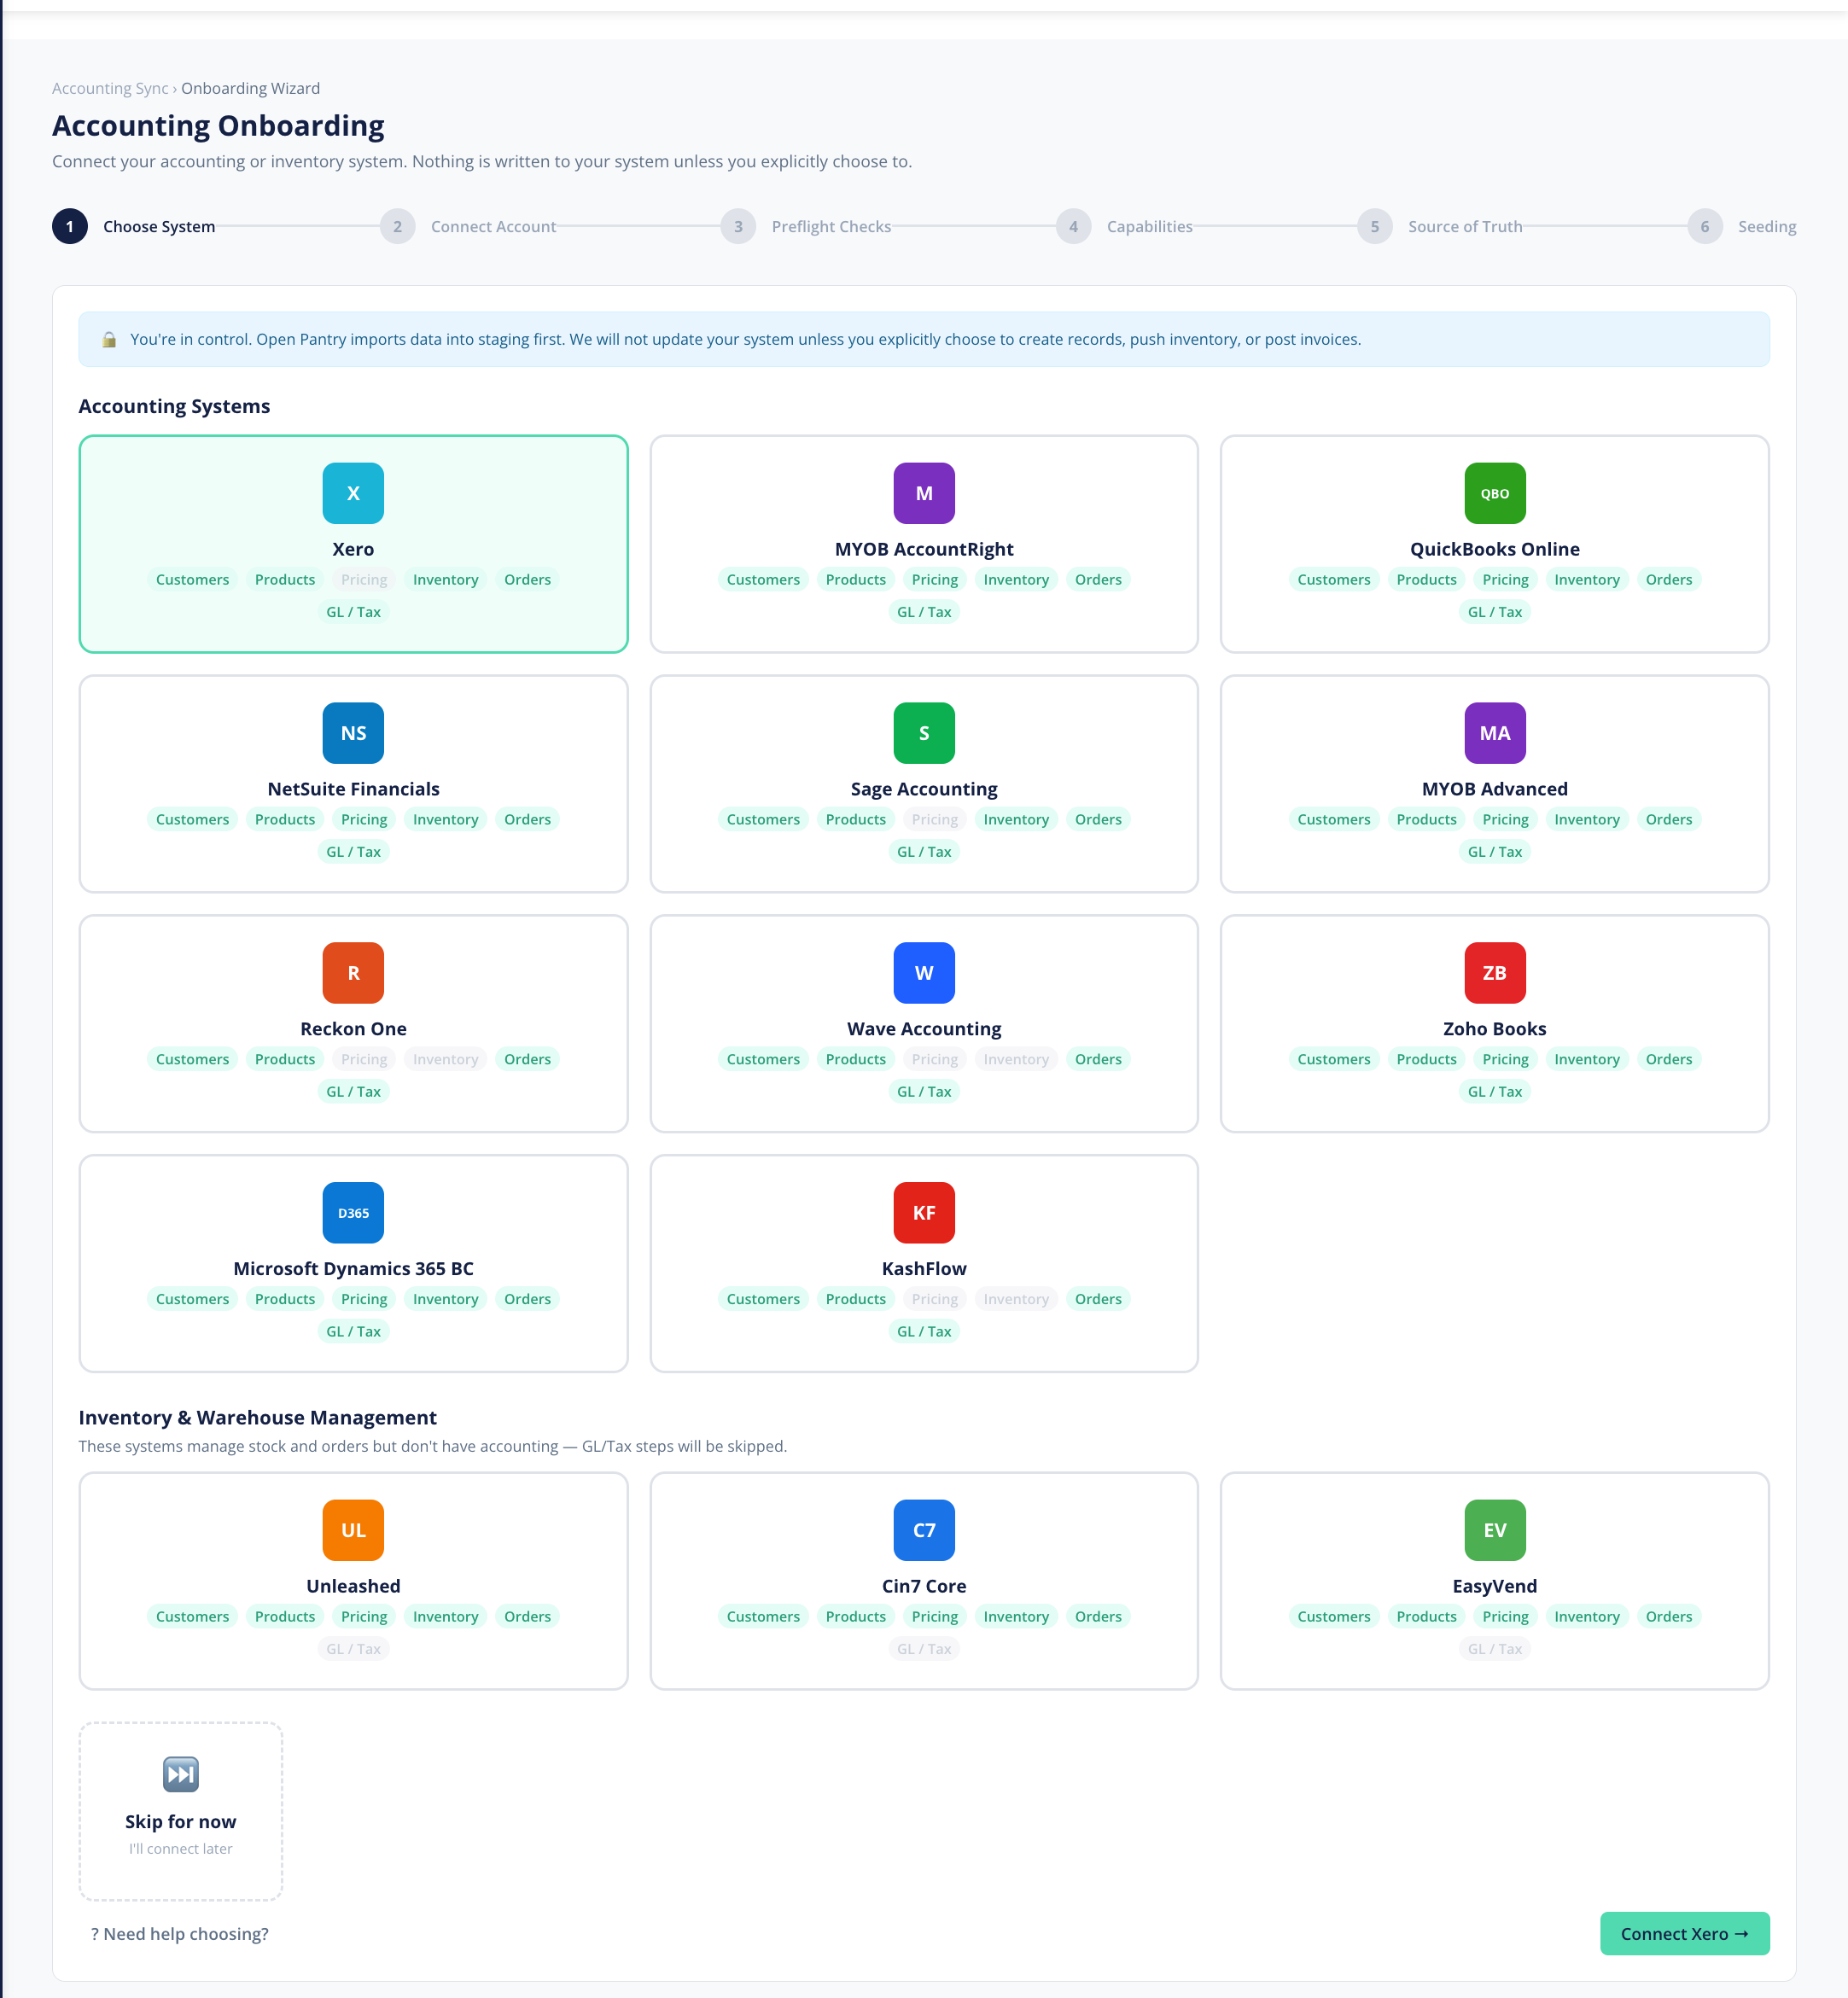This screenshot has width=1848, height=1998.
Task: Follow the Accounting Sync breadcrumb link
Action: [110, 88]
